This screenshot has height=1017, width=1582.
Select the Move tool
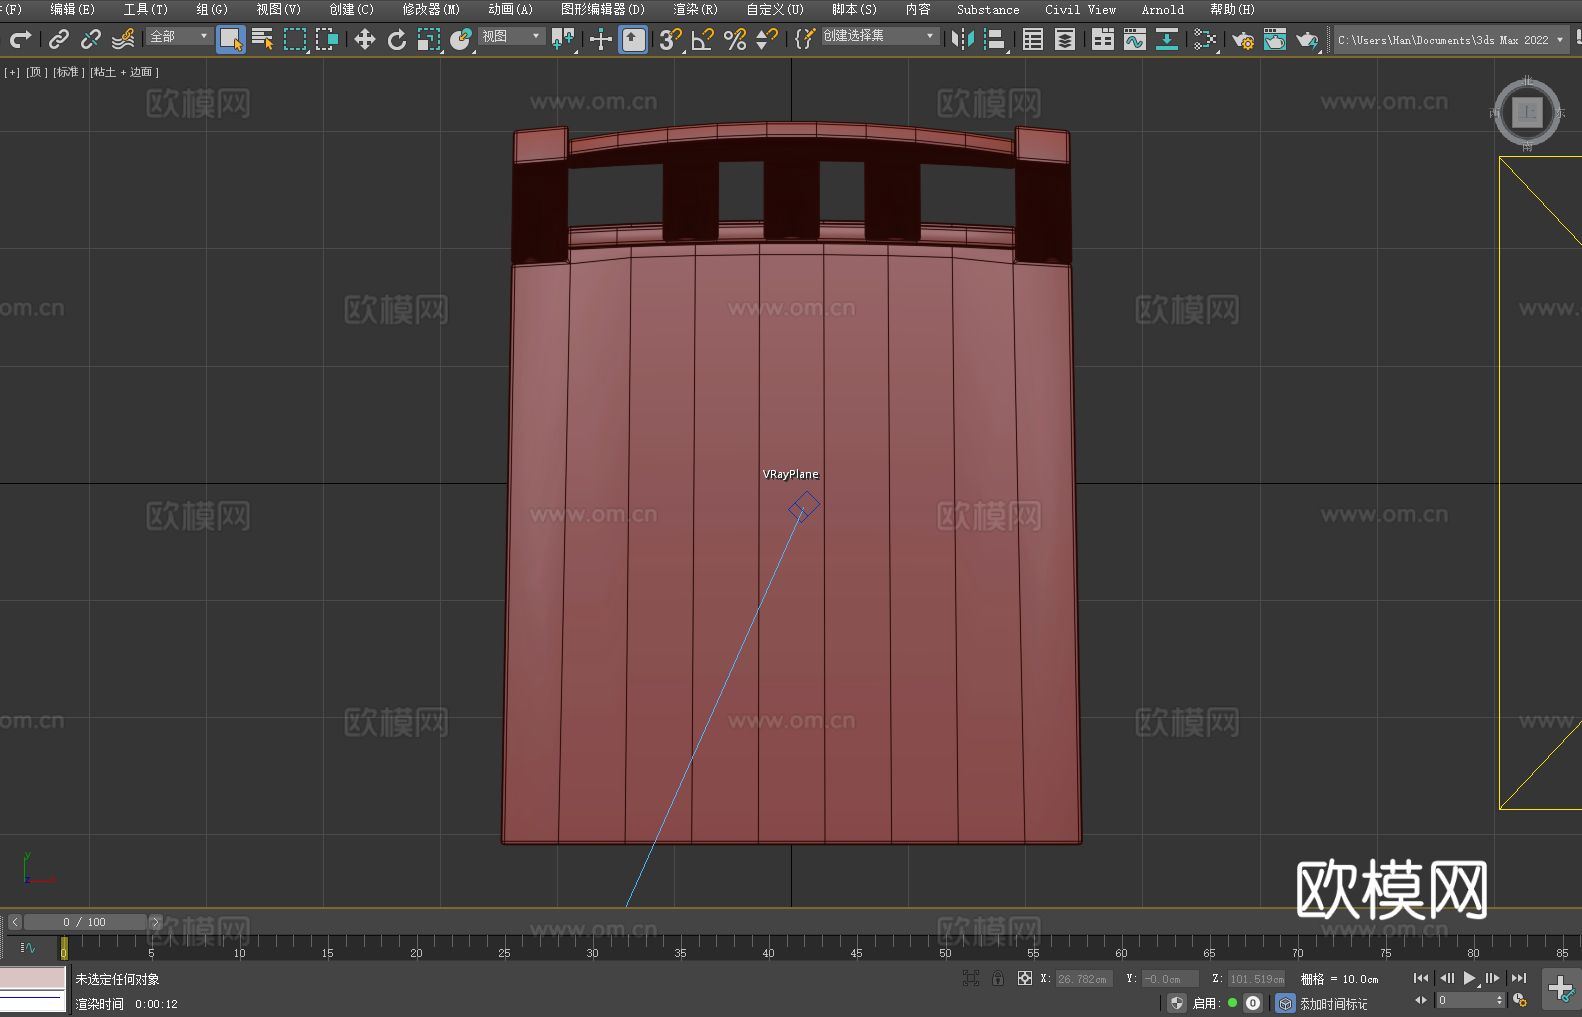pyautogui.click(x=365, y=40)
